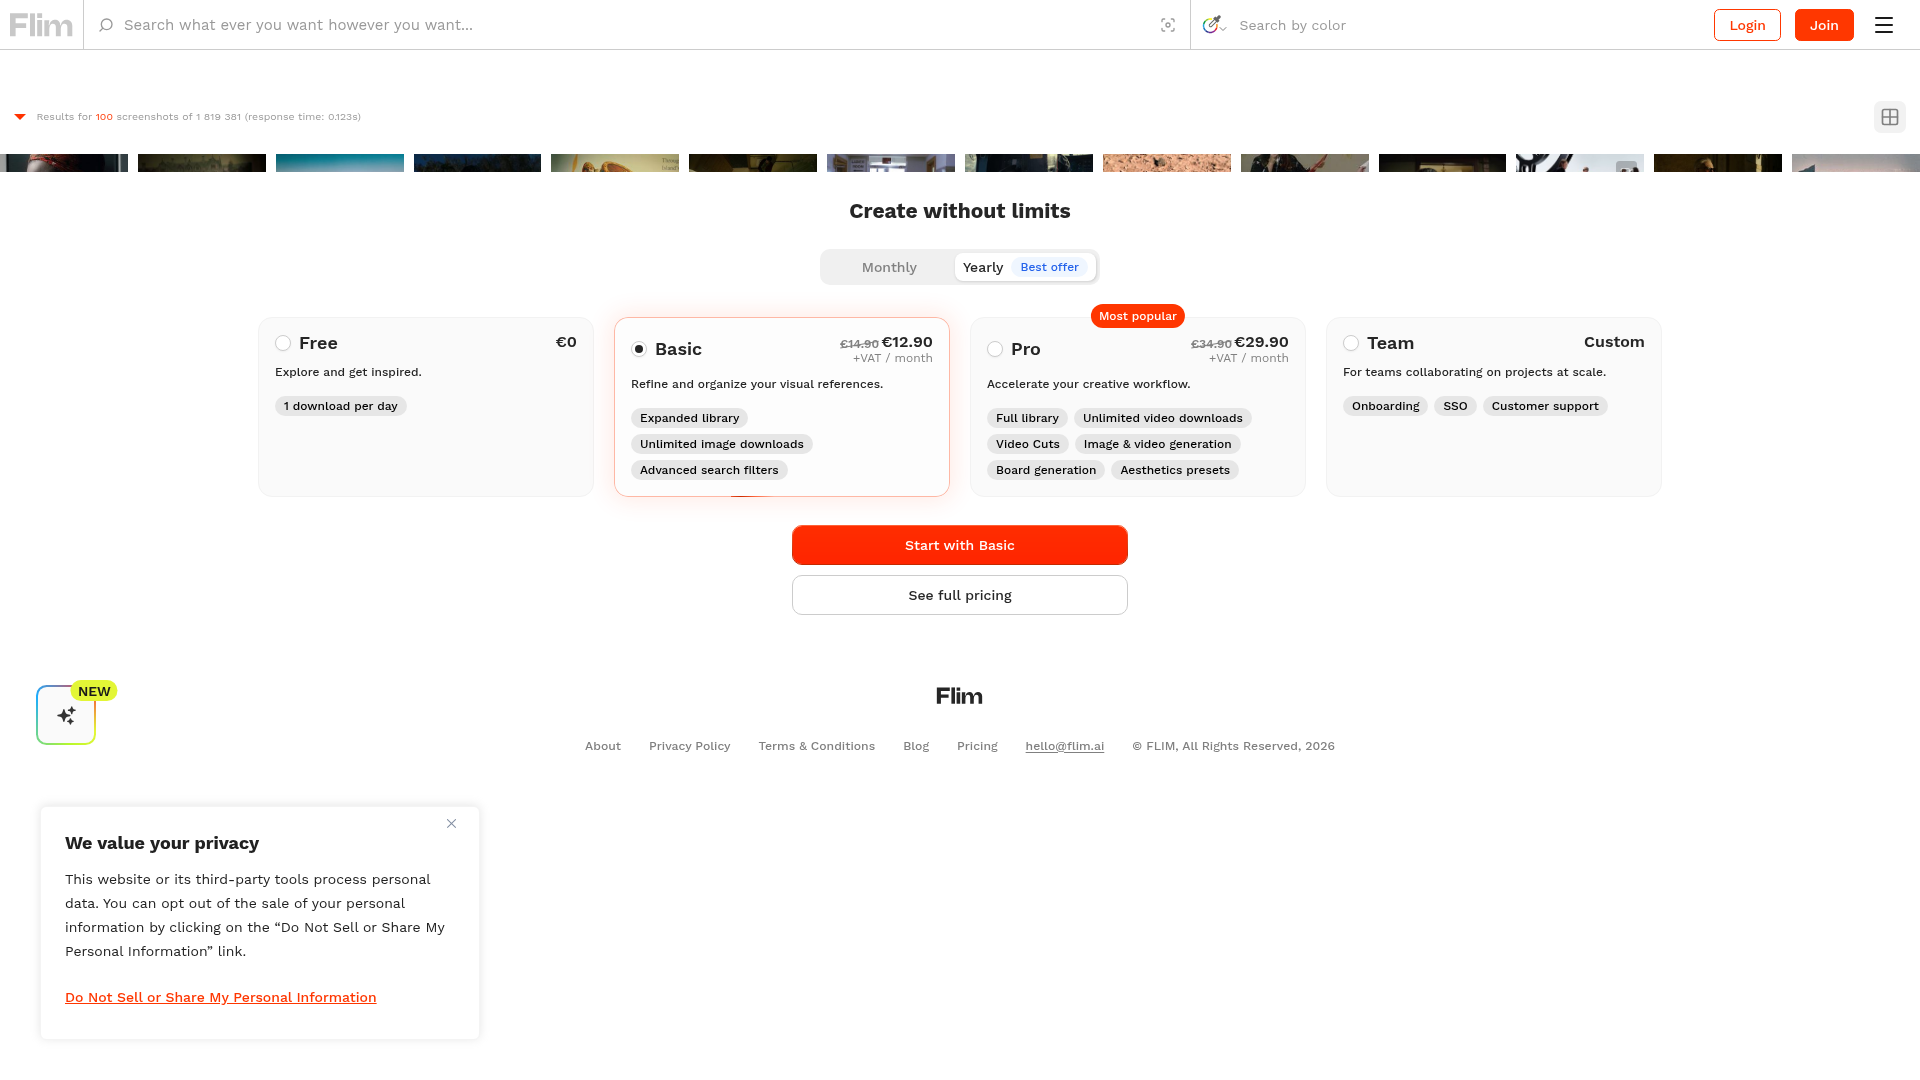Image resolution: width=1920 pixels, height=1080 pixels.
Task: Click Do Not Sell or Share link
Action: (221, 997)
